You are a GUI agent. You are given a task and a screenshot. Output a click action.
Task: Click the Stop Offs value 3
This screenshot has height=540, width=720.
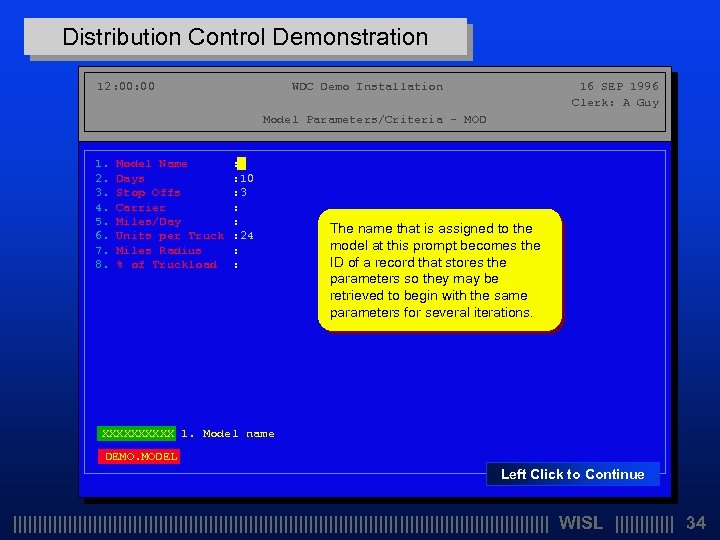pyautogui.click(x=243, y=192)
